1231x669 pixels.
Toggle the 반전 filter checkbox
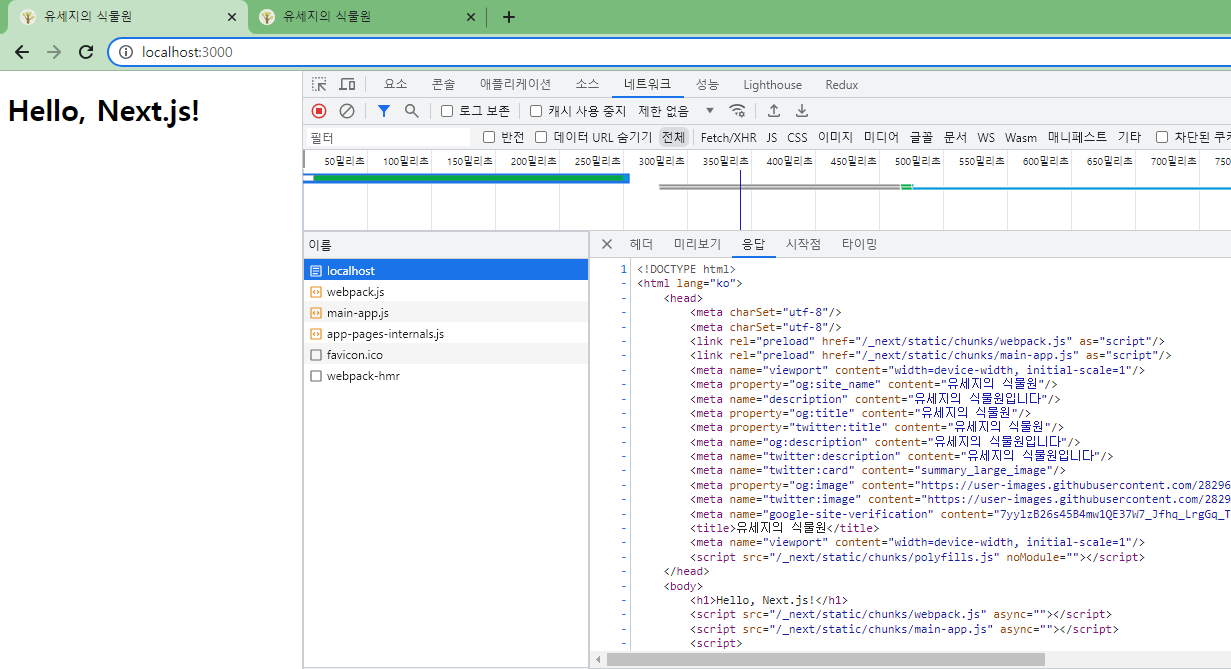click(x=489, y=137)
